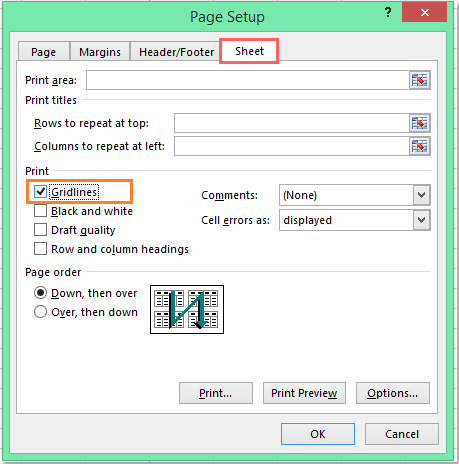This screenshot has width=459, height=464.
Task: Open the Header/Footer tab
Action: [x=176, y=52]
